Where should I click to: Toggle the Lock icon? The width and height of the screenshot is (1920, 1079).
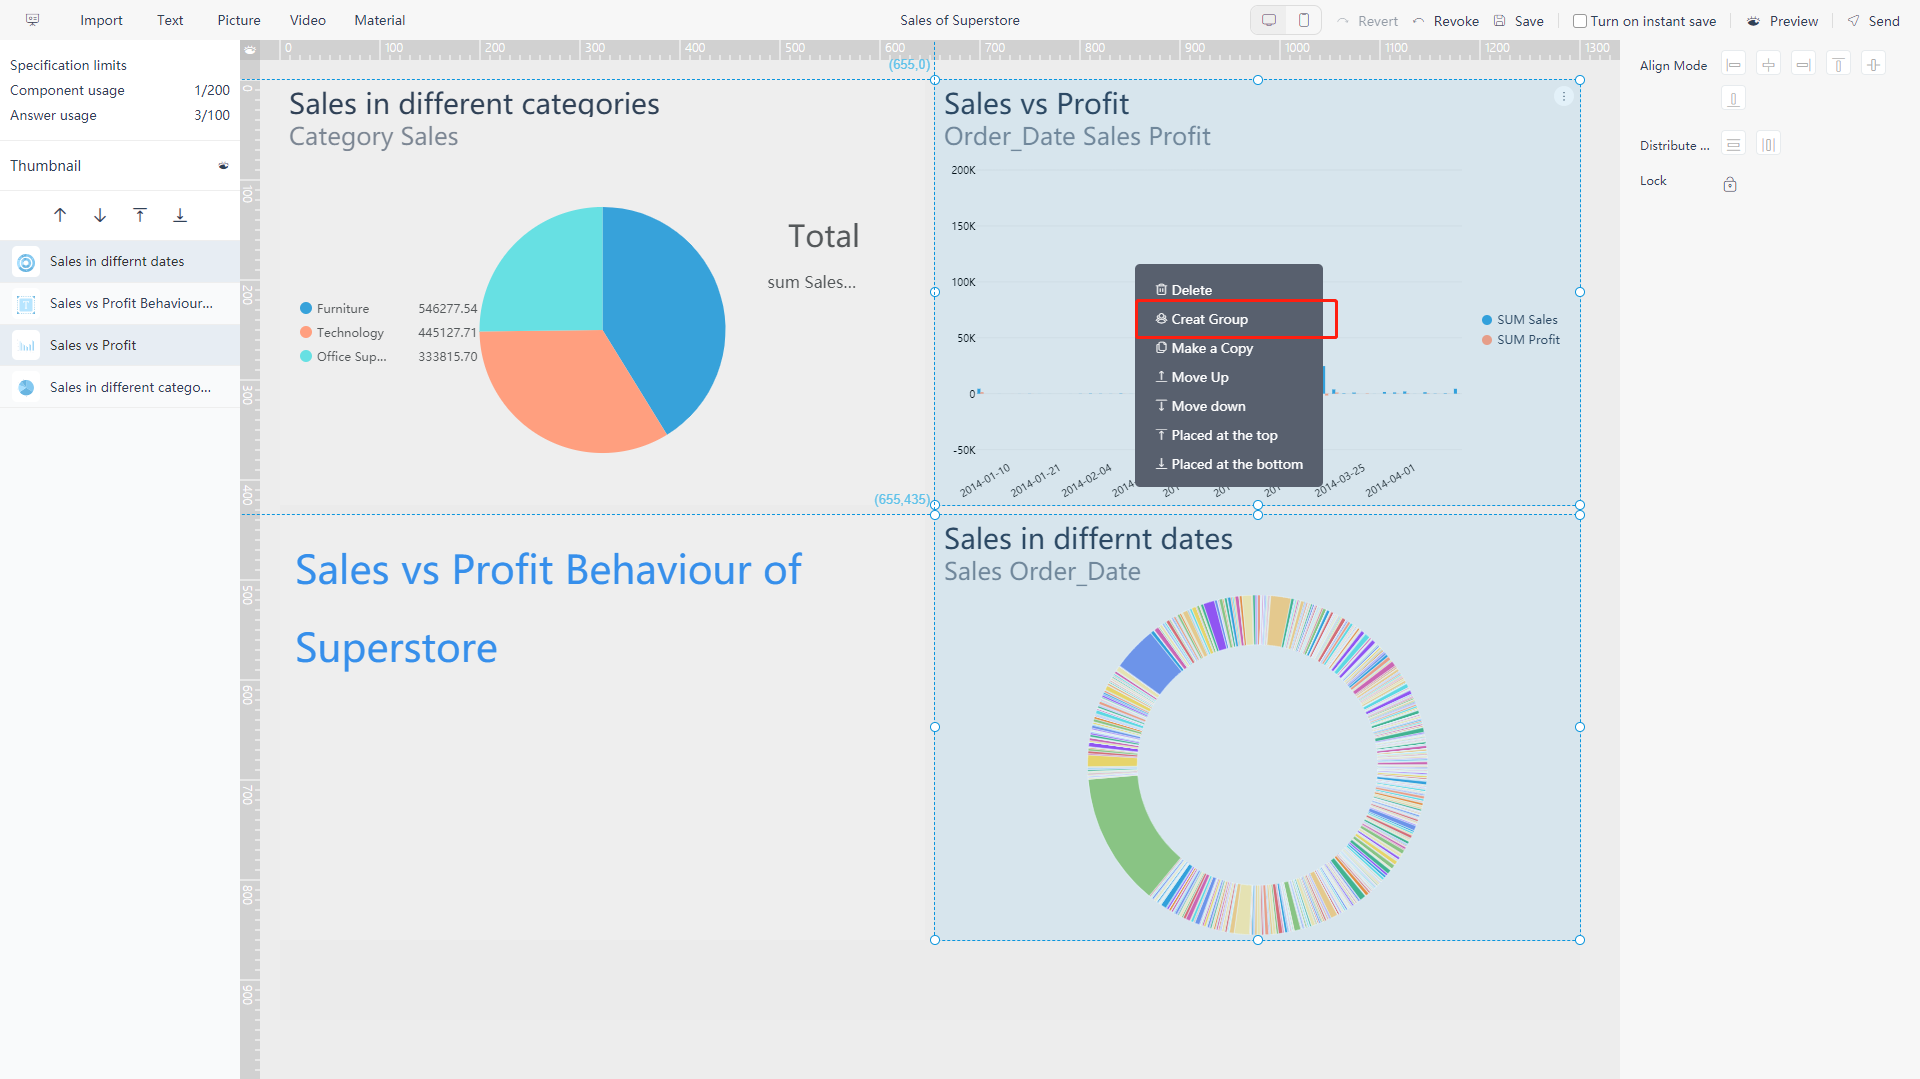pos(1730,184)
